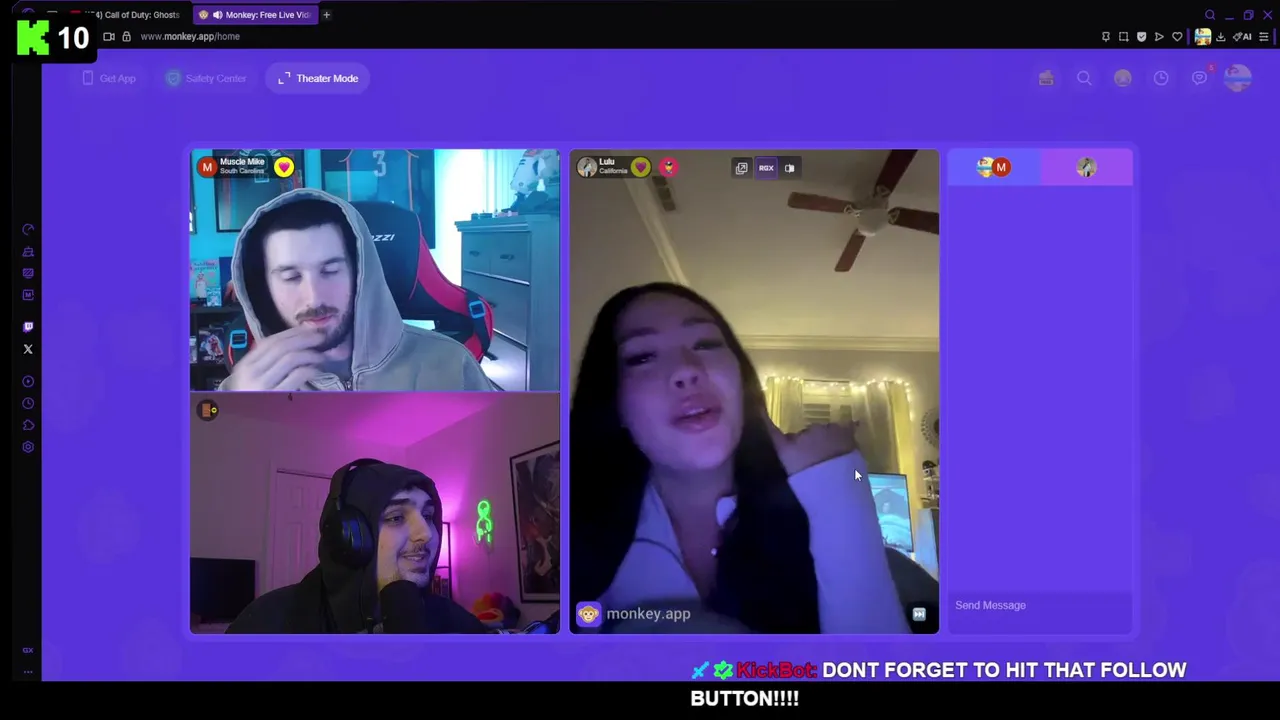Open the profile avatar in Monkey header

[1238, 78]
